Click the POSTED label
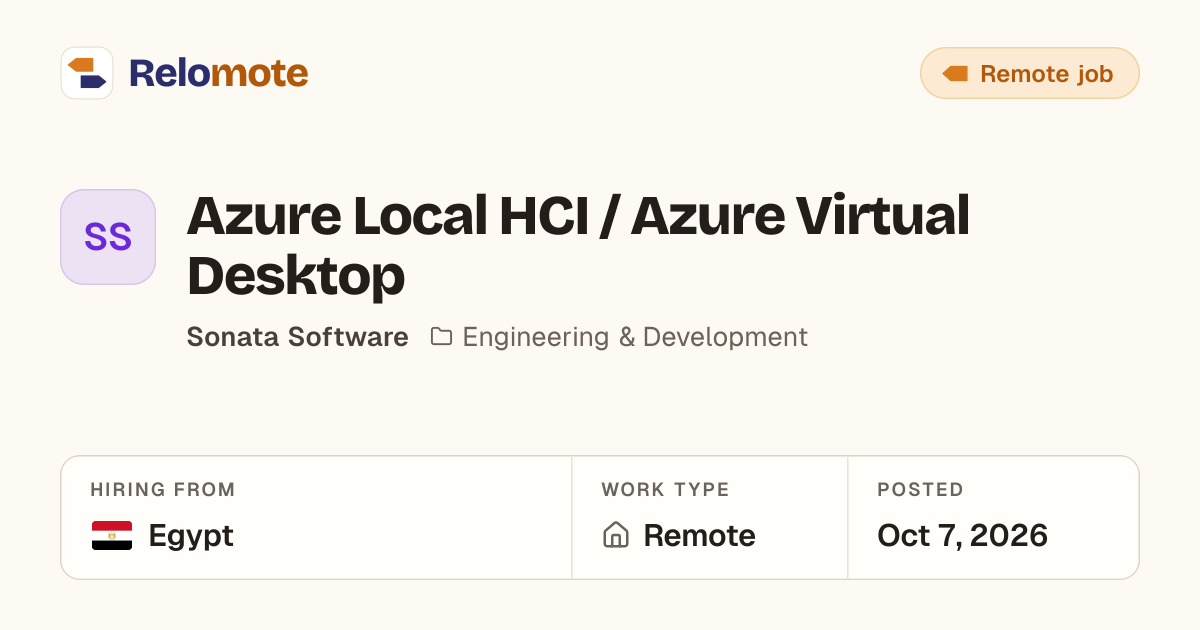The width and height of the screenshot is (1200, 630). point(920,490)
